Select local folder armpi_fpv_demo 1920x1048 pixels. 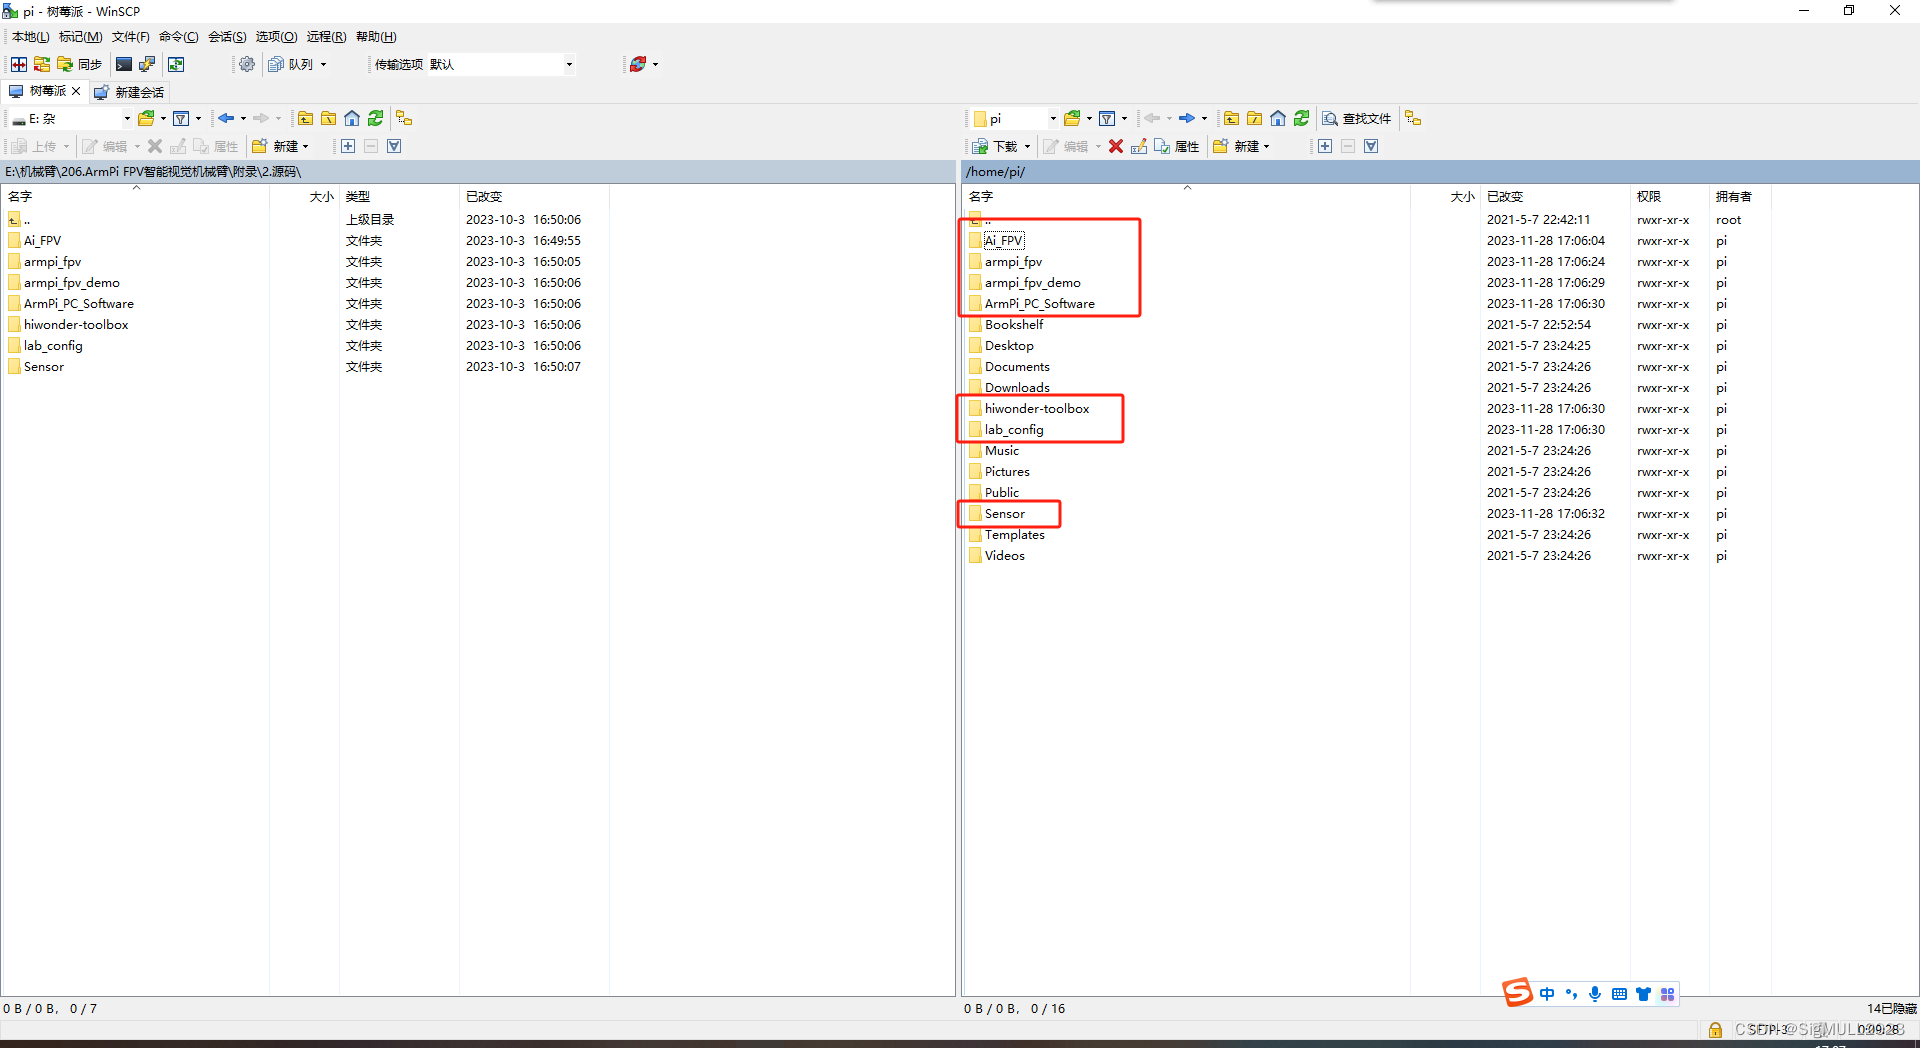[x=72, y=283]
